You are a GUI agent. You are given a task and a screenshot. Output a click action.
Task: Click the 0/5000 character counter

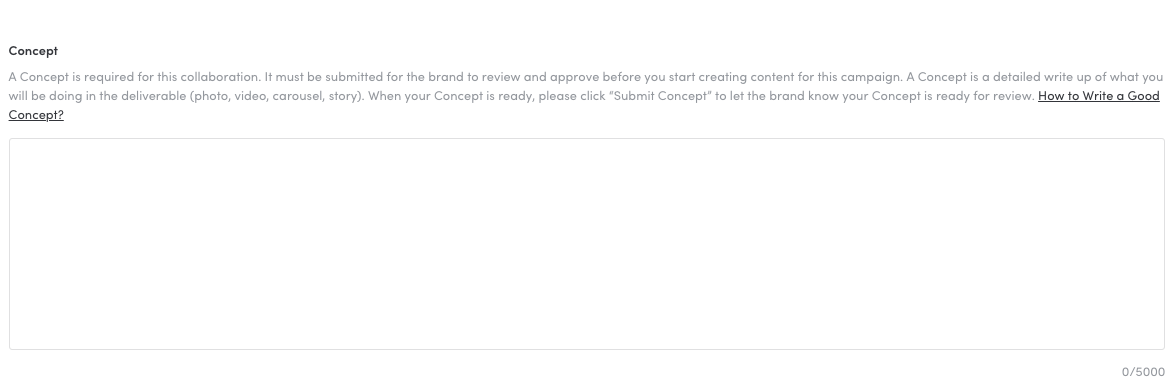point(1143,372)
